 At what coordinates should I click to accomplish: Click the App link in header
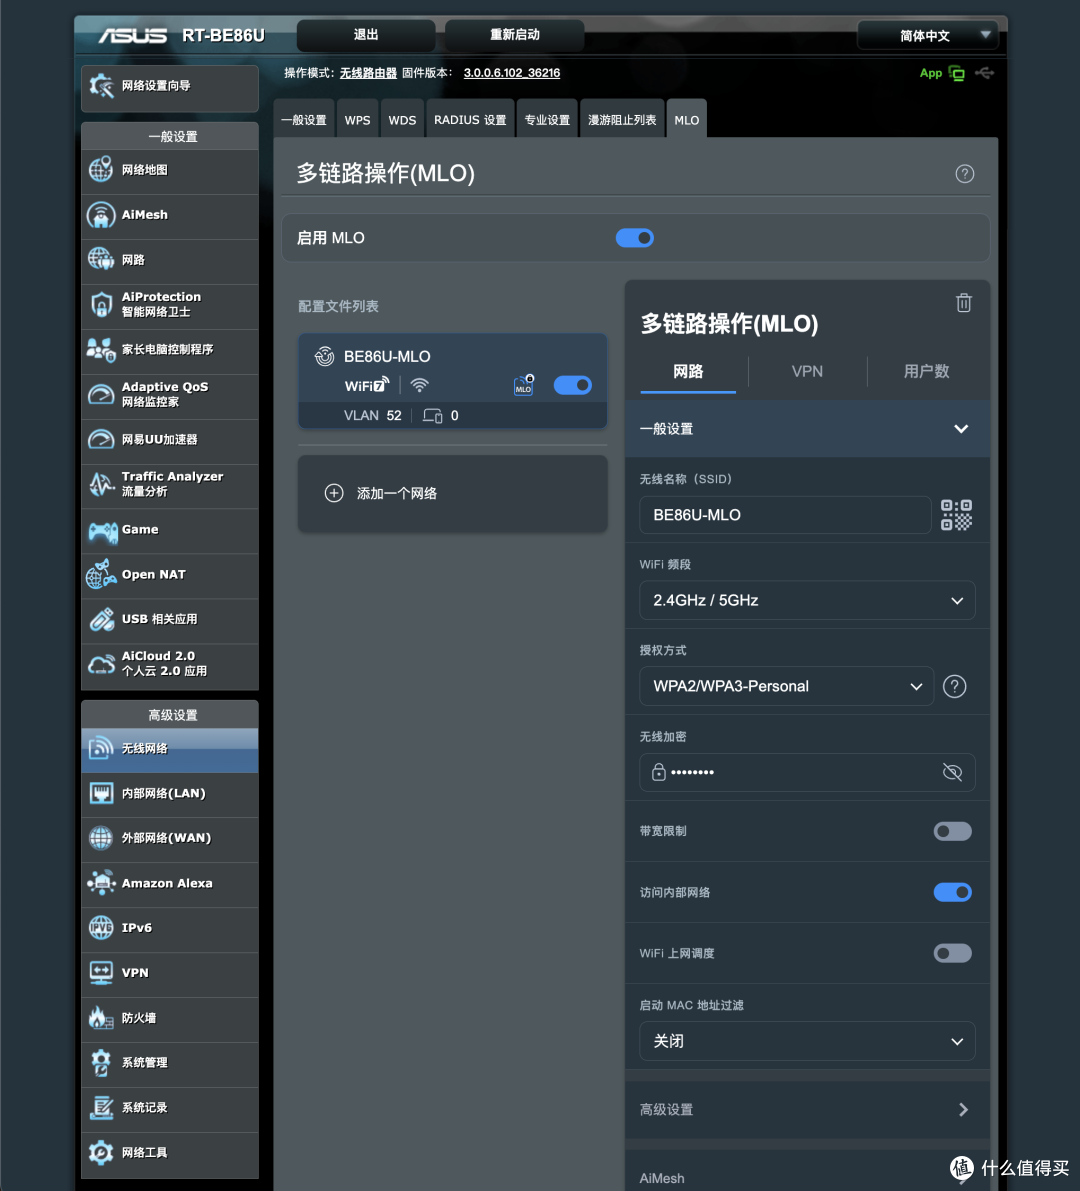[x=930, y=74]
